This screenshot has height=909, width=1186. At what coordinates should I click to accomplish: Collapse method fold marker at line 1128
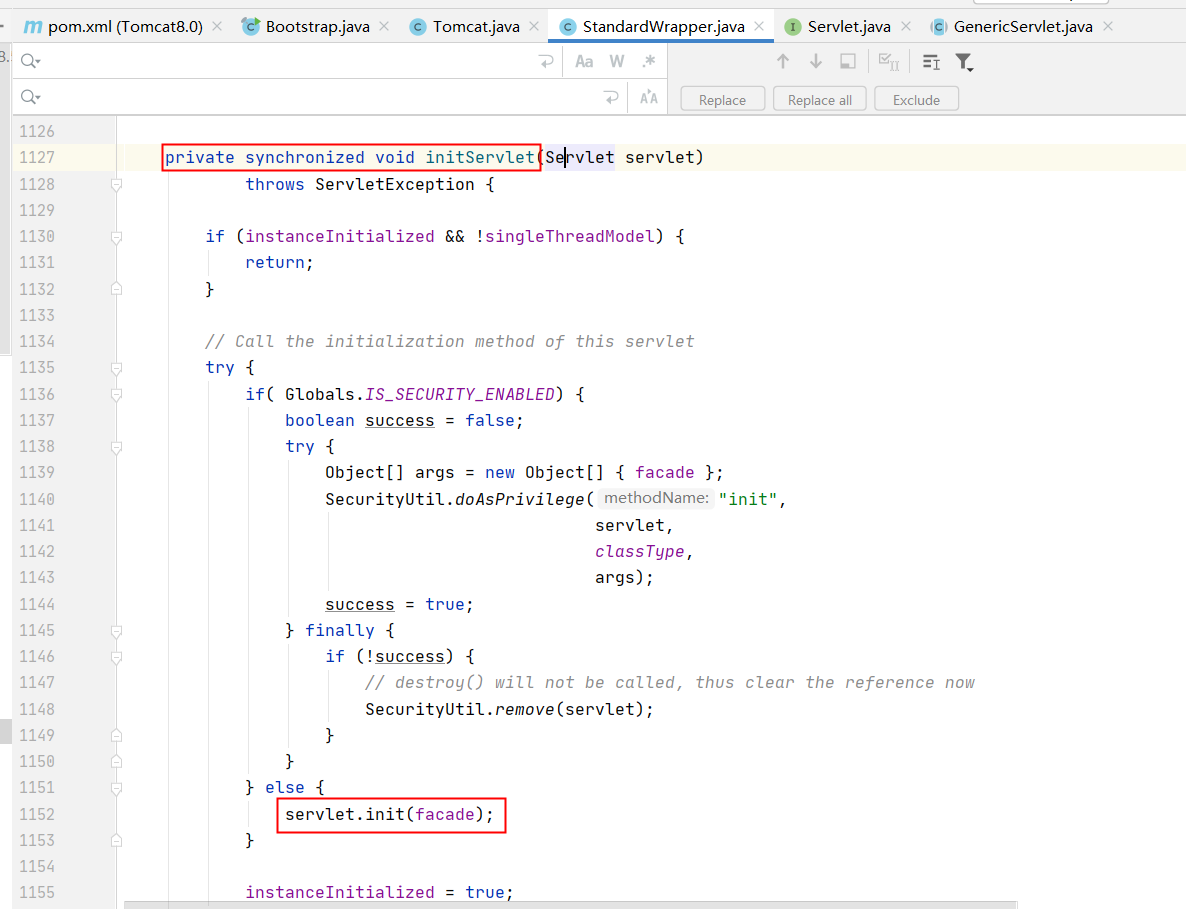116,185
